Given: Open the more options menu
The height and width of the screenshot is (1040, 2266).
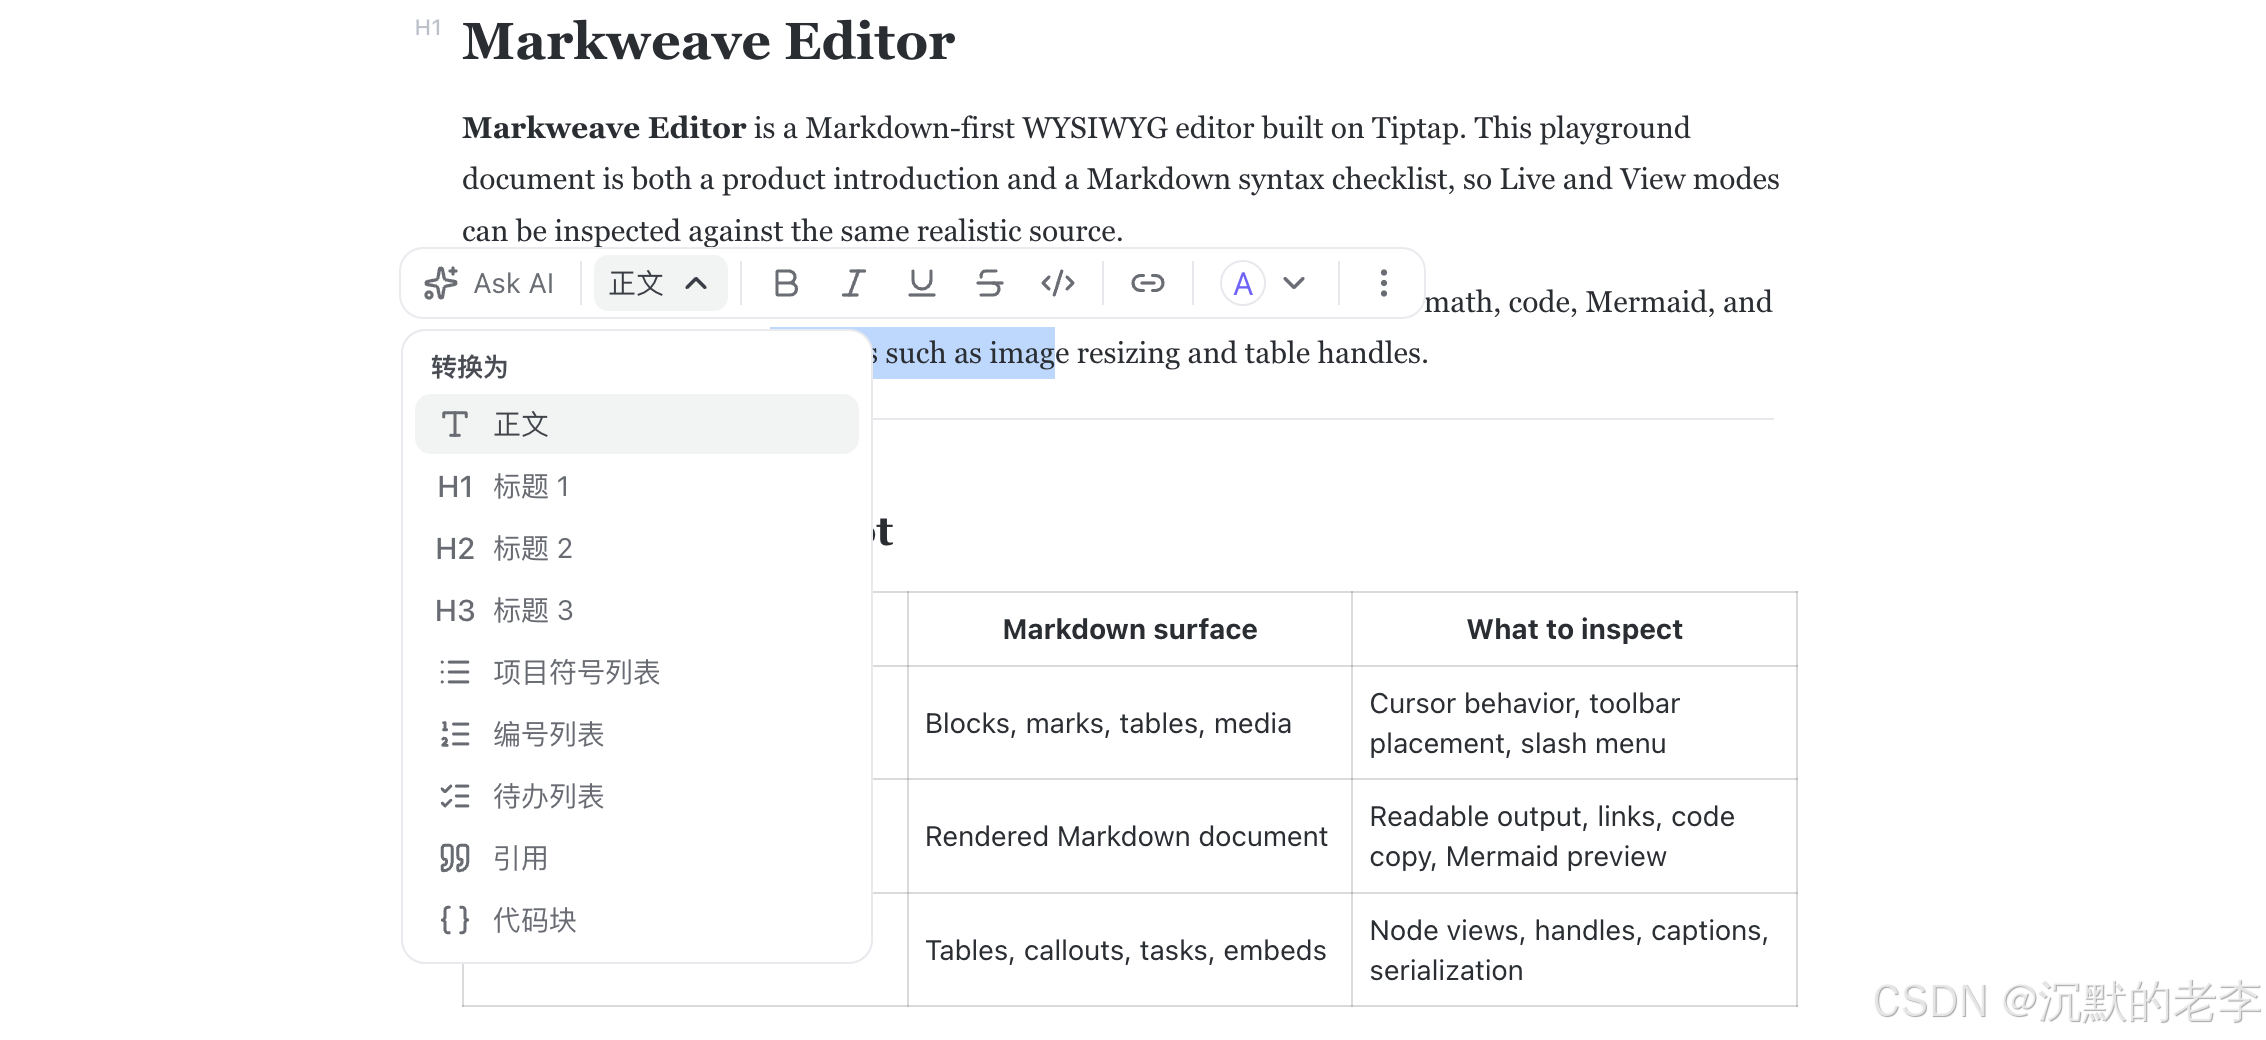Looking at the screenshot, I should (x=1384, y=284).
